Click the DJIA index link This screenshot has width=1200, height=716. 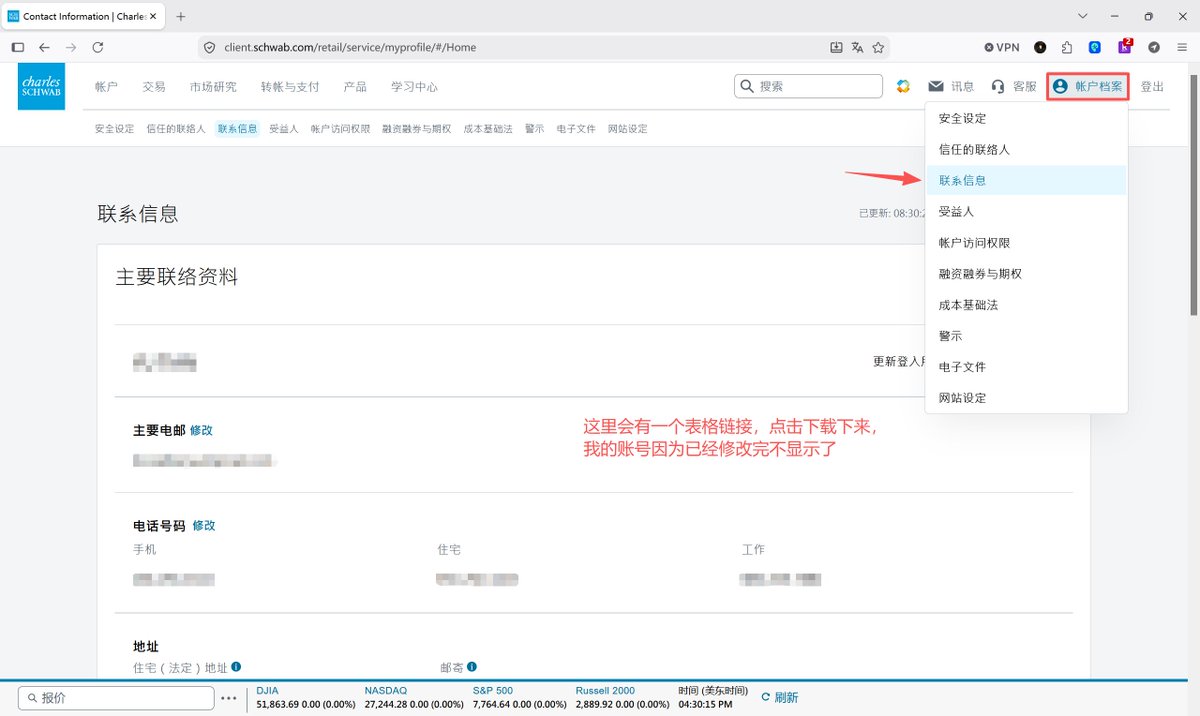268,691
